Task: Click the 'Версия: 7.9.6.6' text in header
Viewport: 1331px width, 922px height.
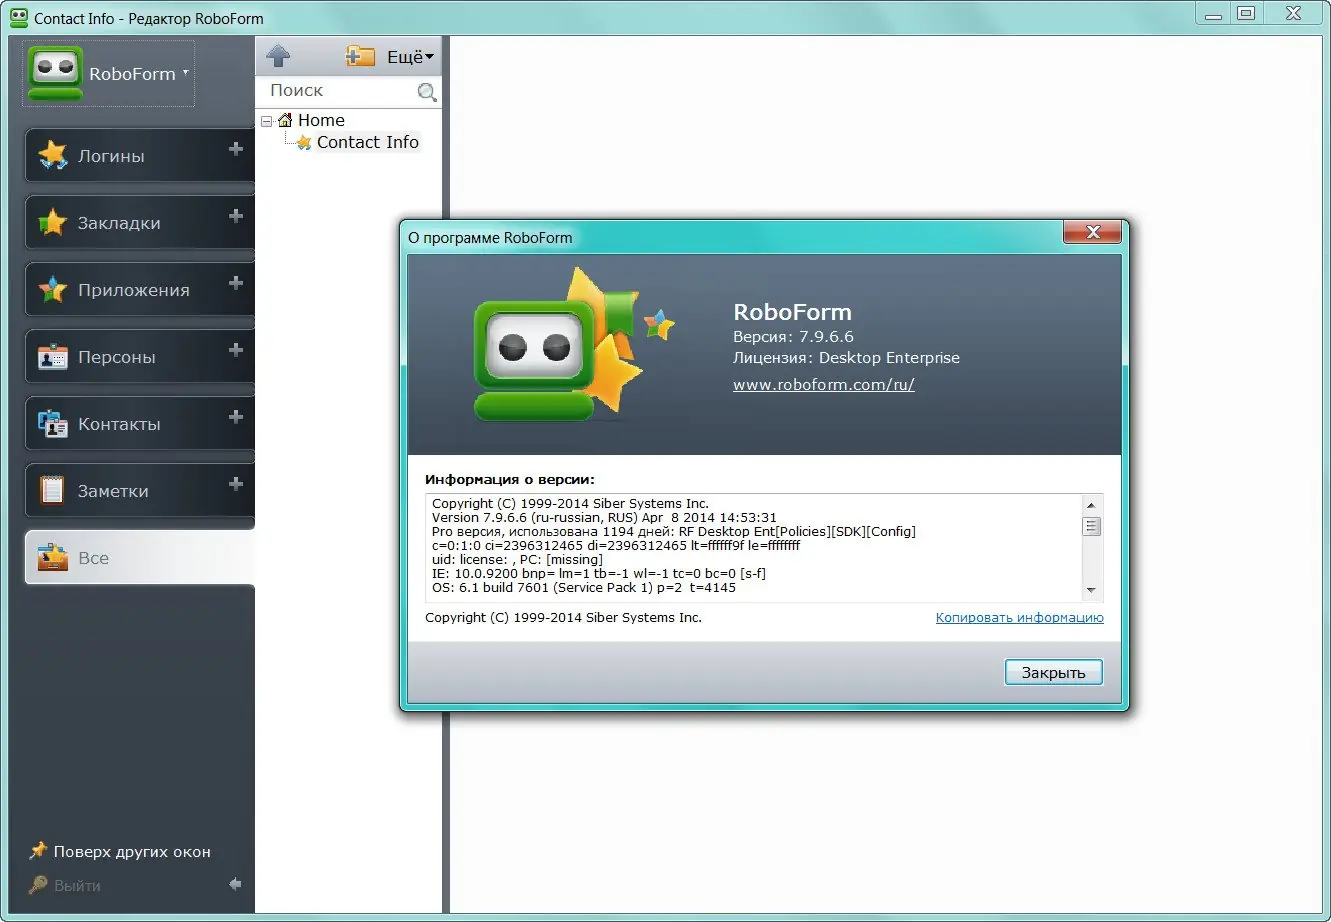Action: click(x=793, y=337)
